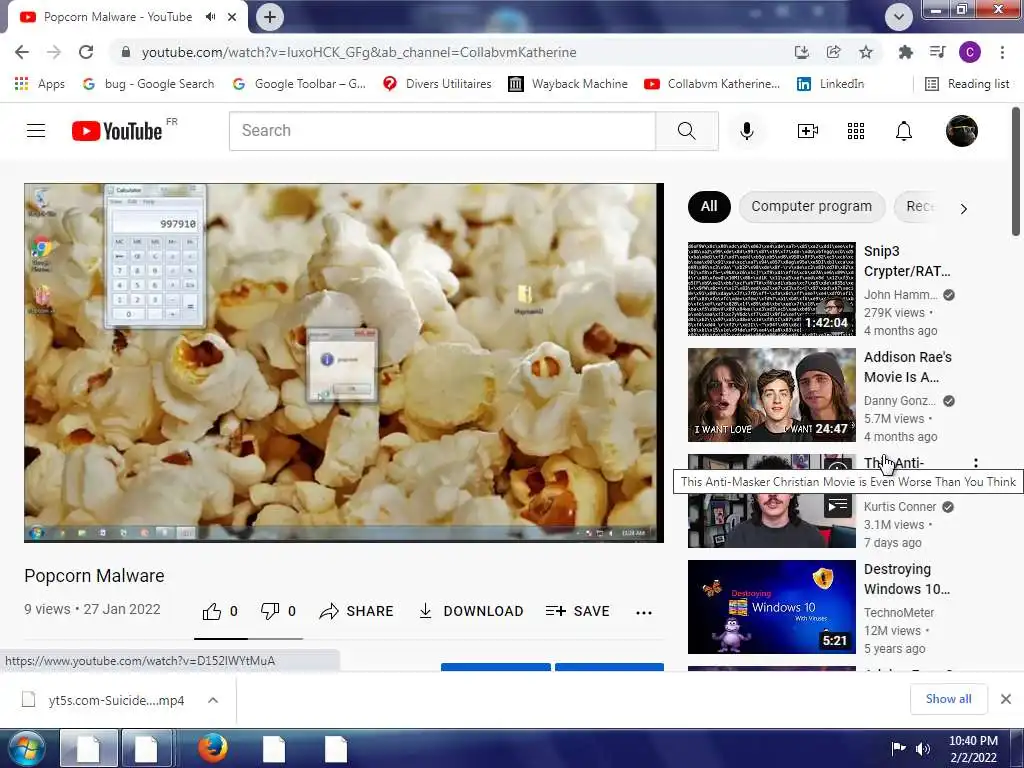This screenshot has height=768, width=1024.
Task: Reload the YouTube page
Action: [86, 52]
